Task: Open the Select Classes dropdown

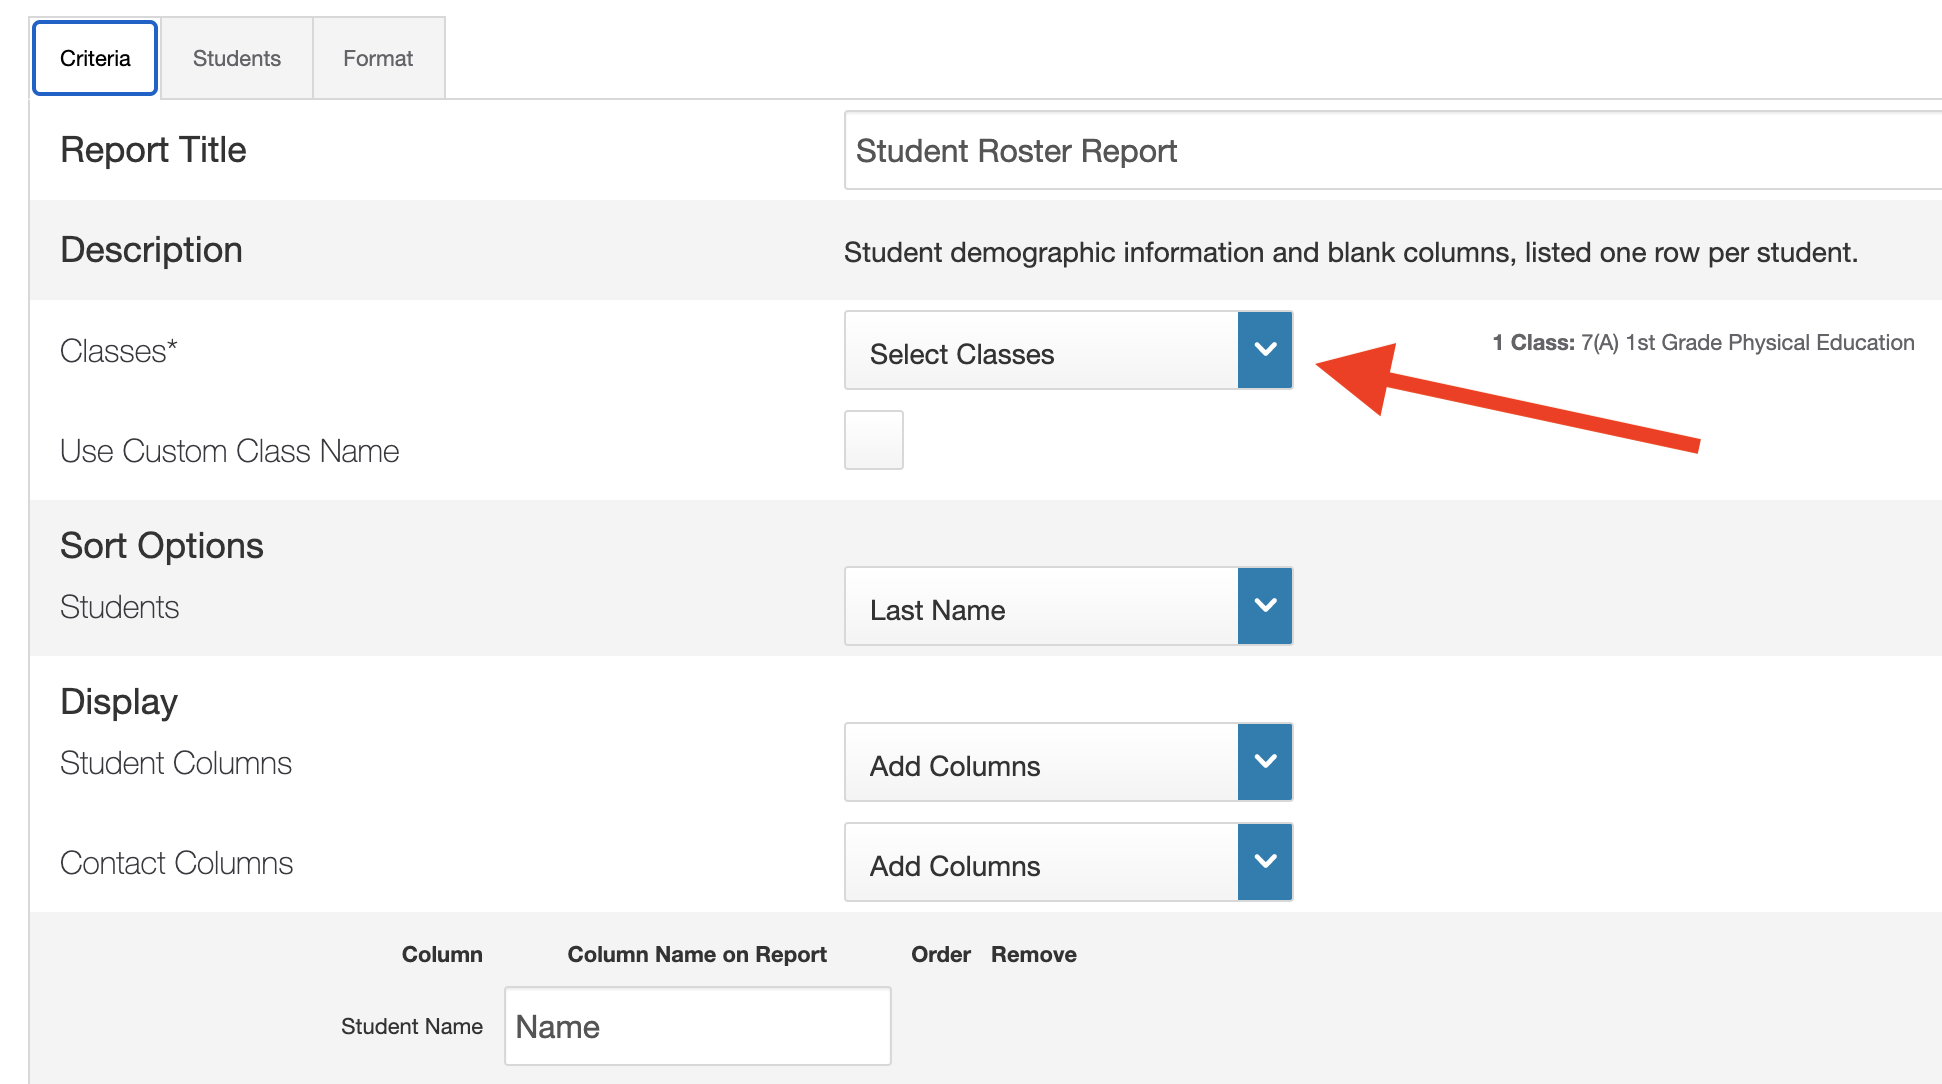Action: click(1041, 351)
